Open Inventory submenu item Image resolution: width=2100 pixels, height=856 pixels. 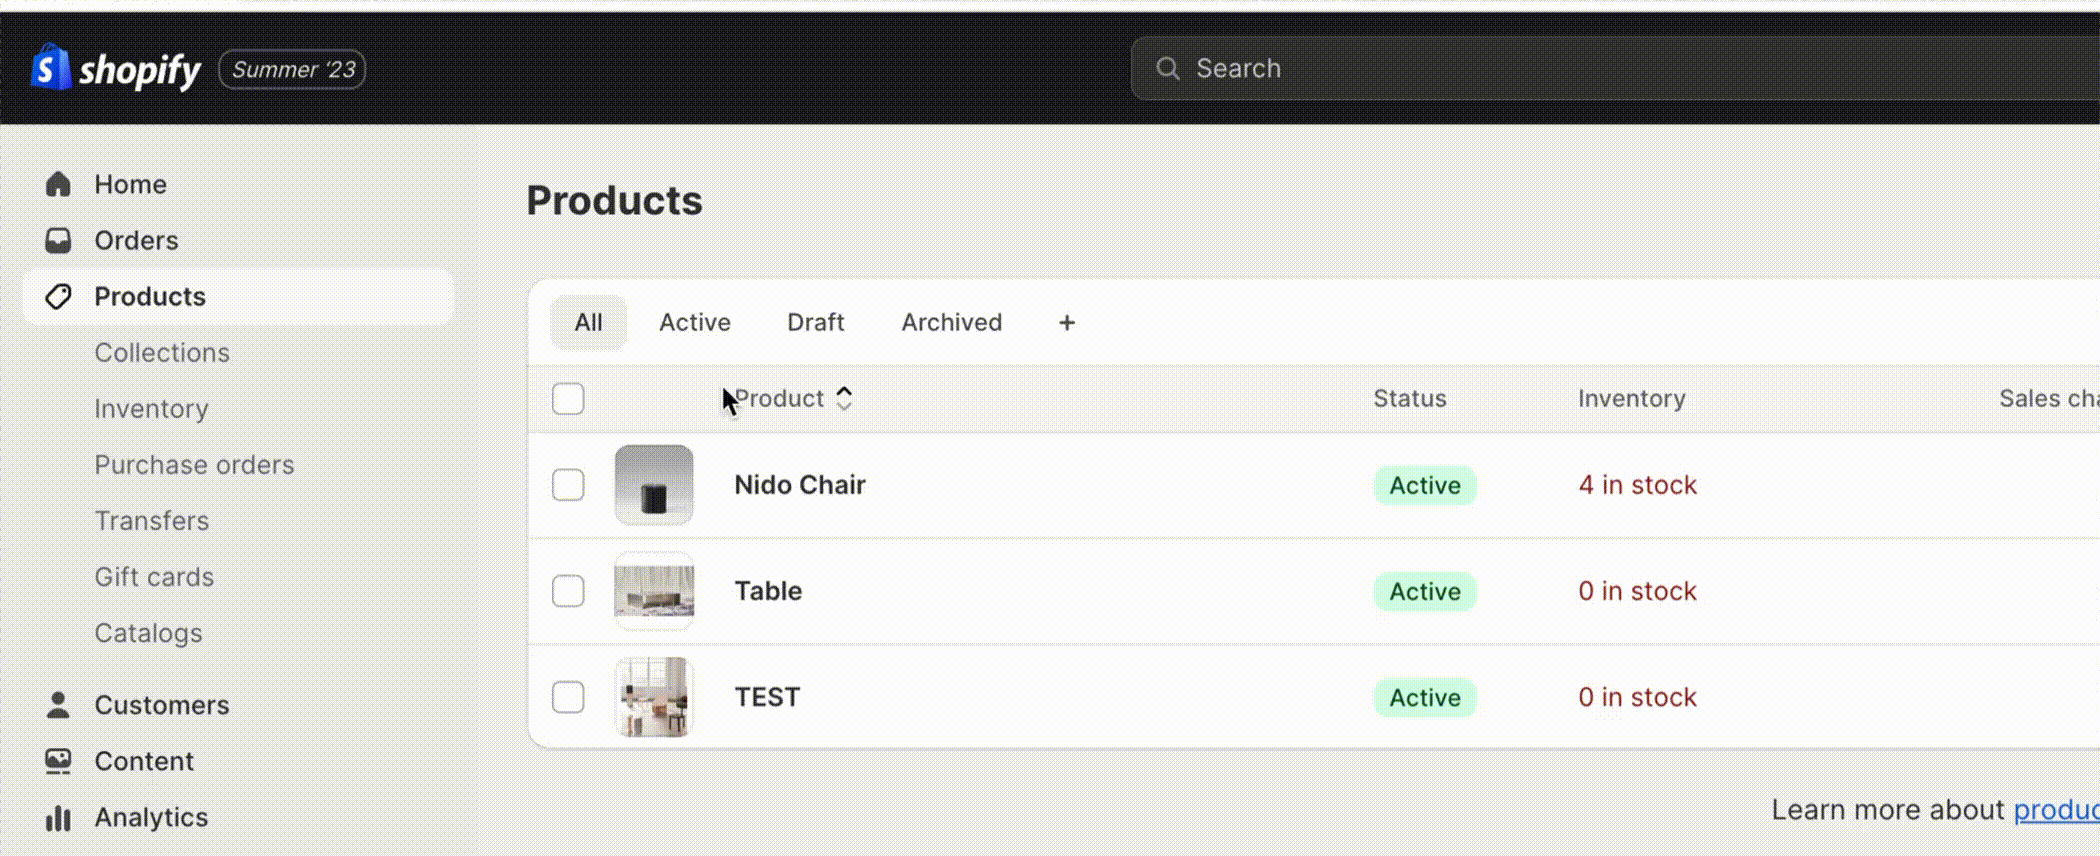[x=151, y=409]
